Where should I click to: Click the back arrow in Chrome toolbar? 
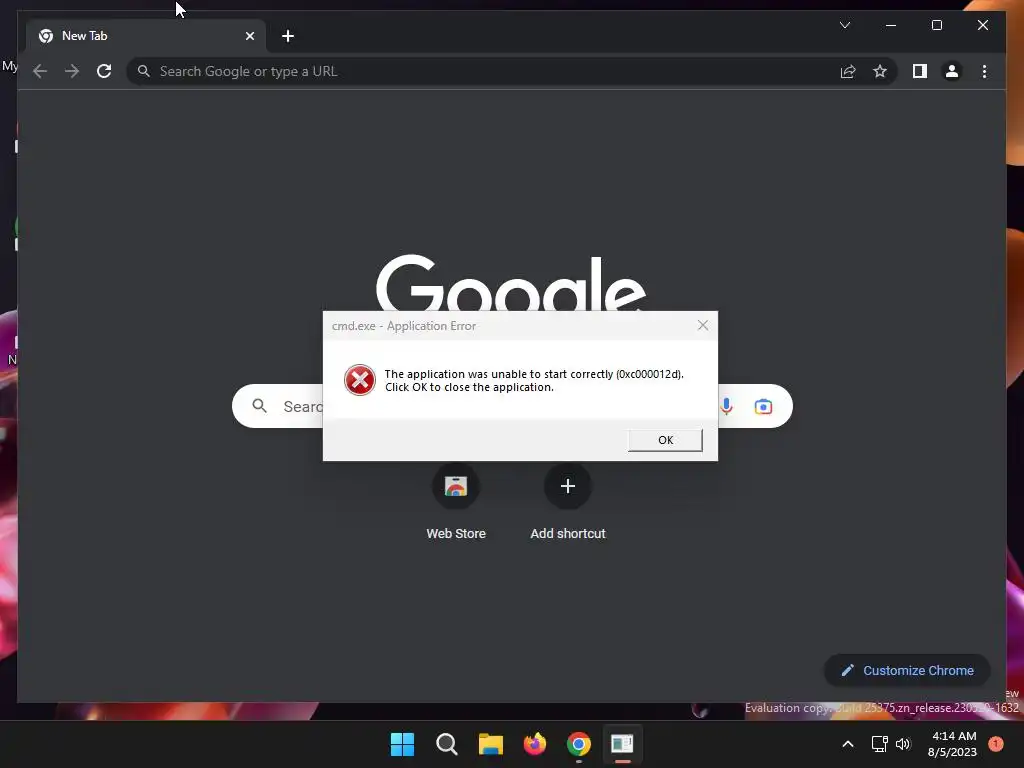[x=40, y=71]
